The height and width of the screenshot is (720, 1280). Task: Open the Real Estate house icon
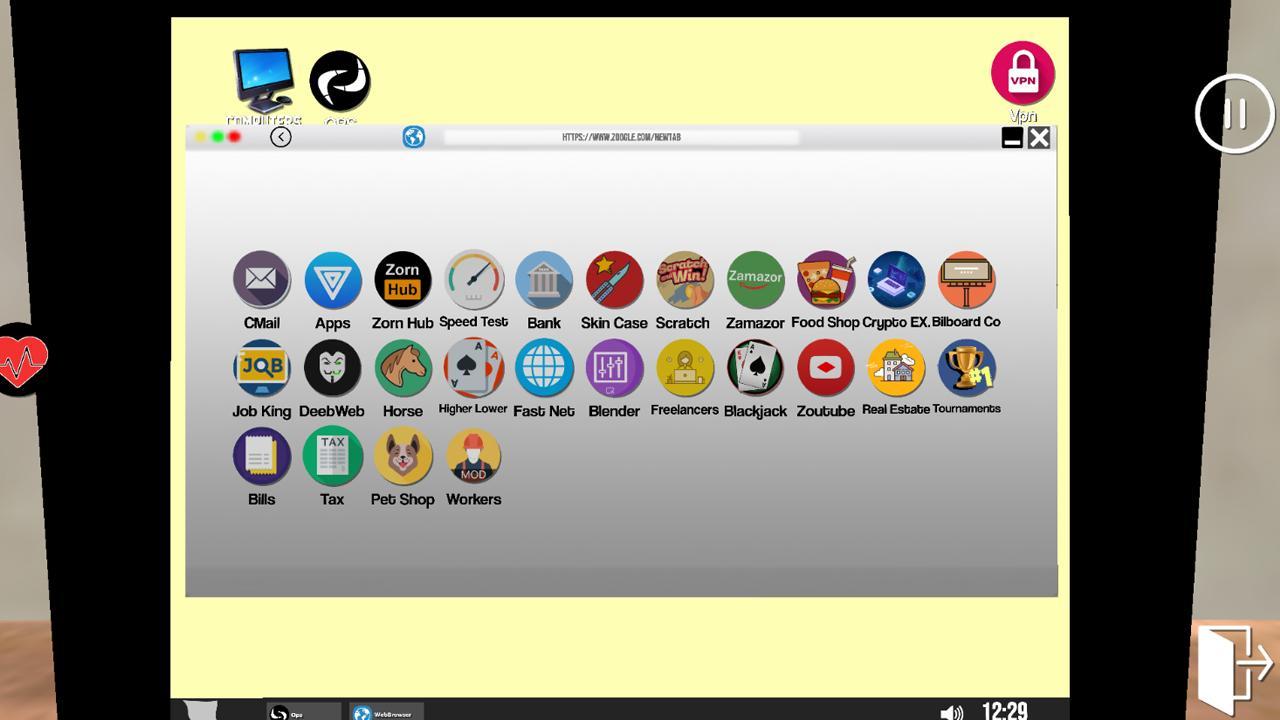pos(896,368)
